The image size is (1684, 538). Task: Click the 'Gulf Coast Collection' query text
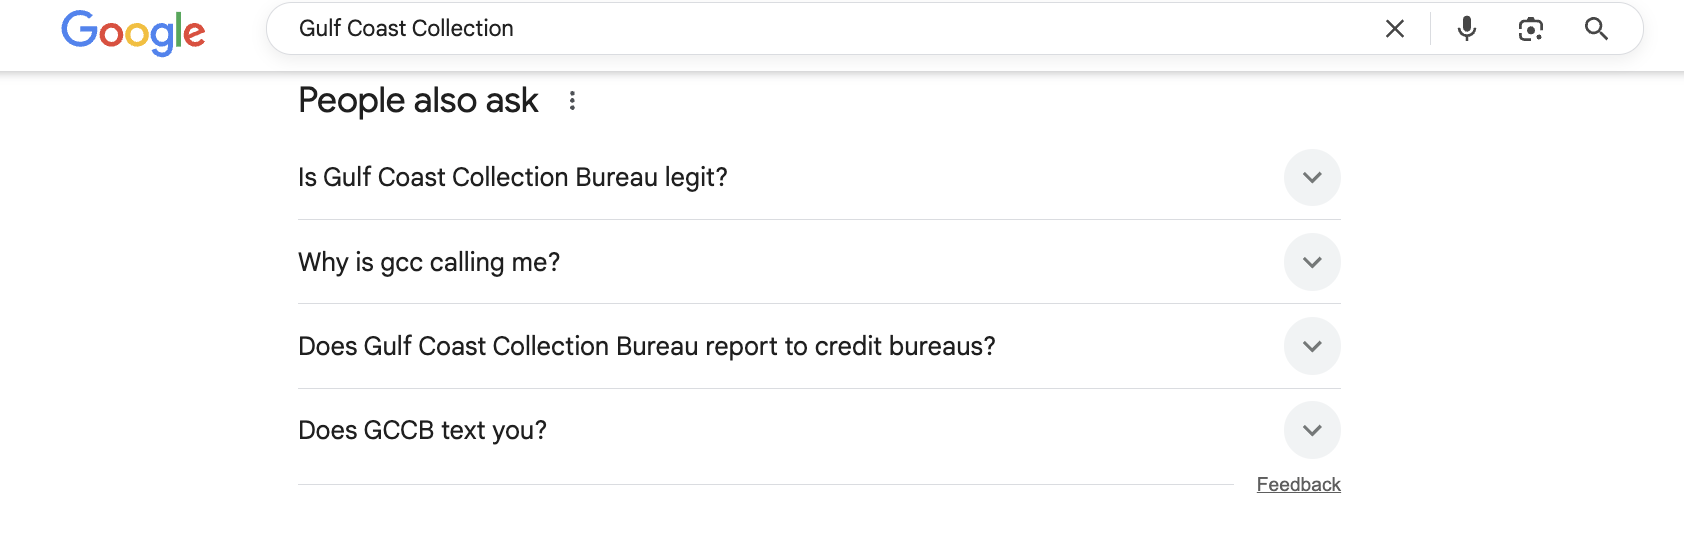click(x=406, y=29)
